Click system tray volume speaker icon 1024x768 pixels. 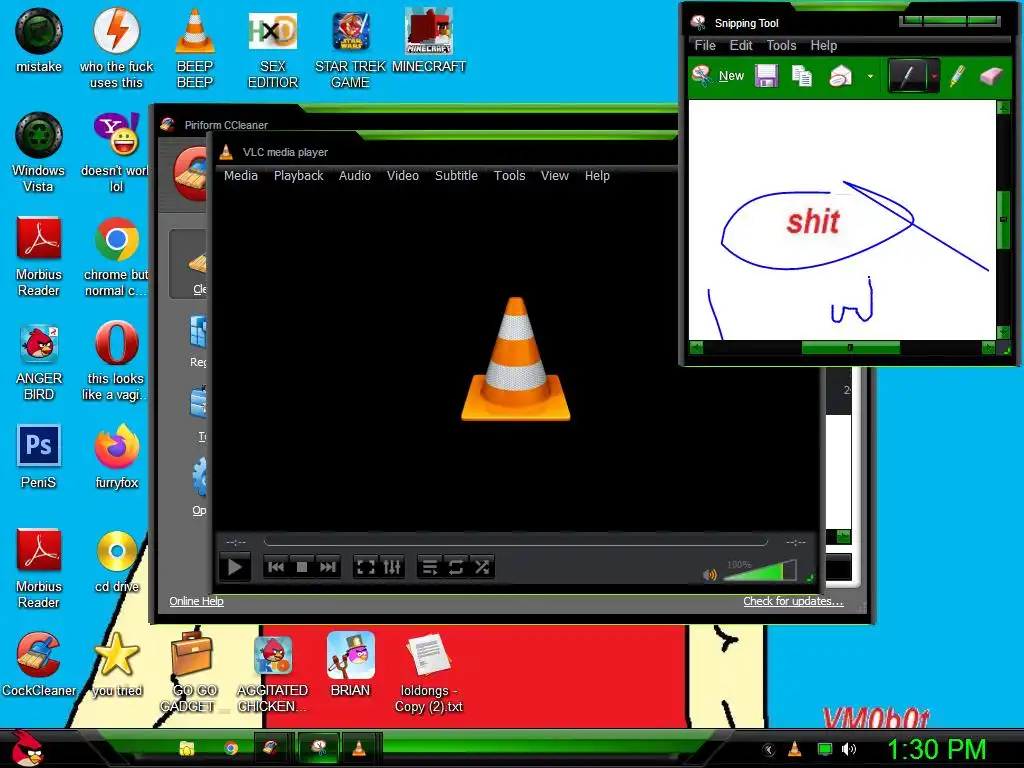pyautogui.click(x=849, y=749)
